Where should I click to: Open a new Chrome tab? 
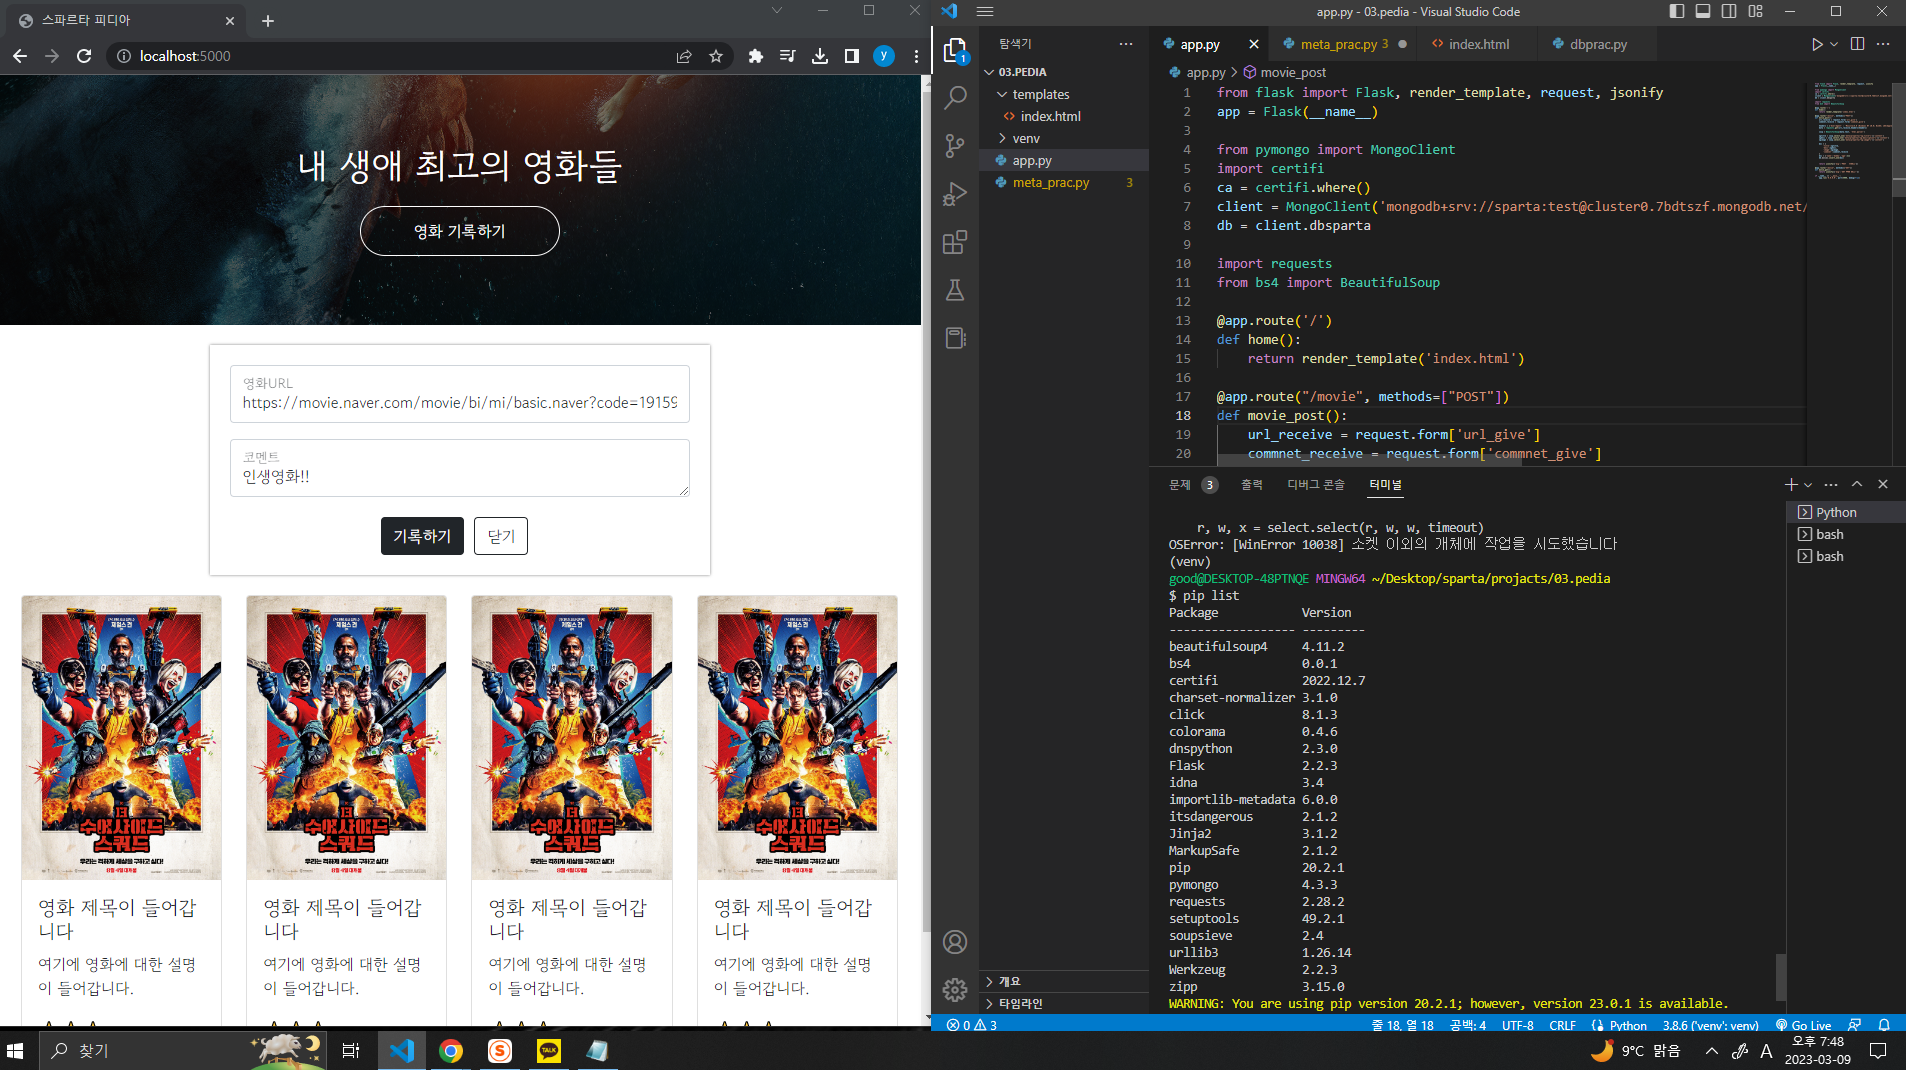click(x=268, y=20)
